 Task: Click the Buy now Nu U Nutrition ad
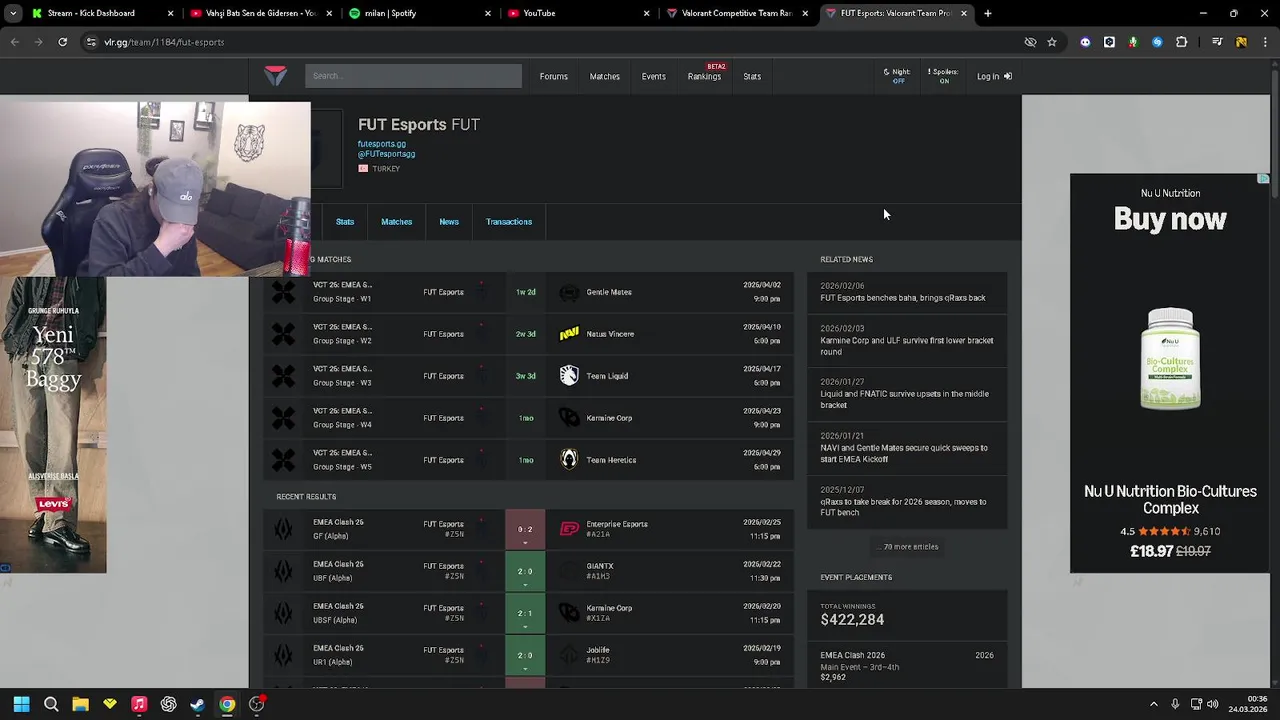coord(1170,373)
